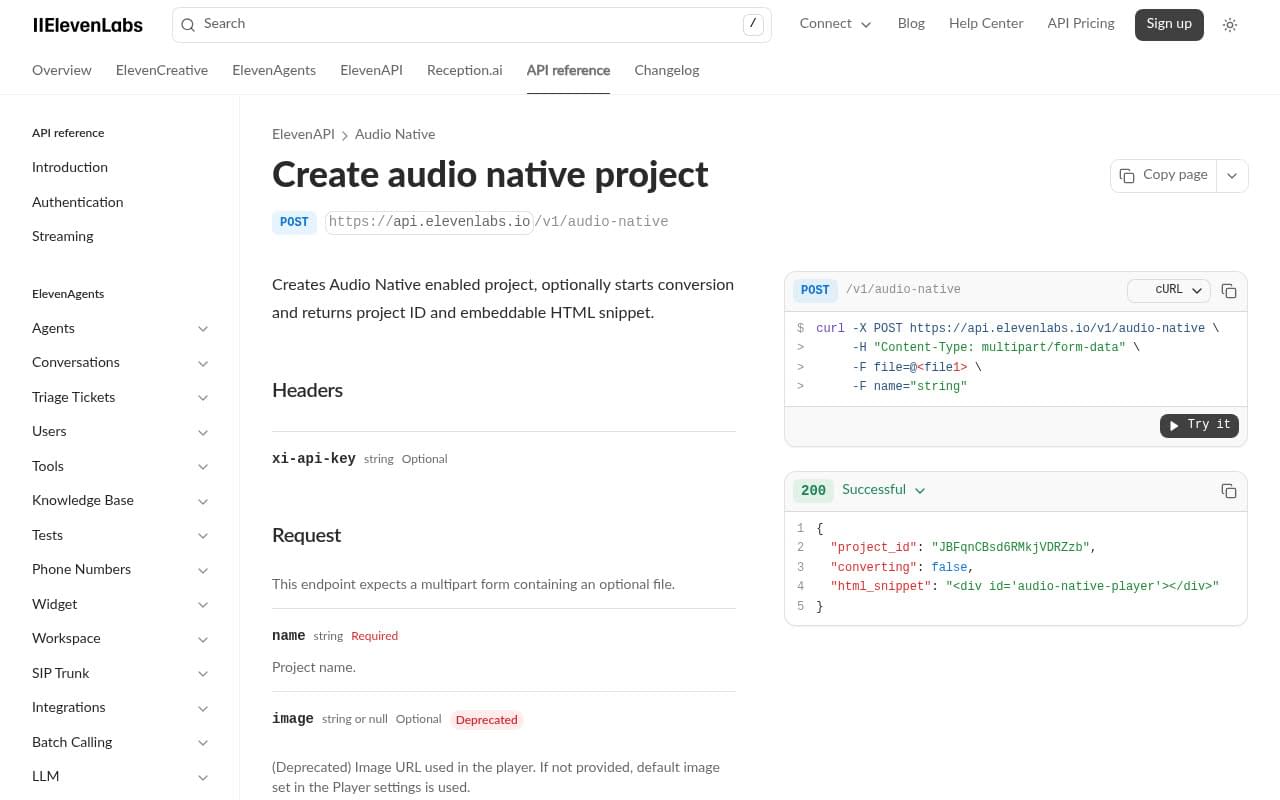
Task: Click the POST method badge under title
Action: [x=294, y=222]
